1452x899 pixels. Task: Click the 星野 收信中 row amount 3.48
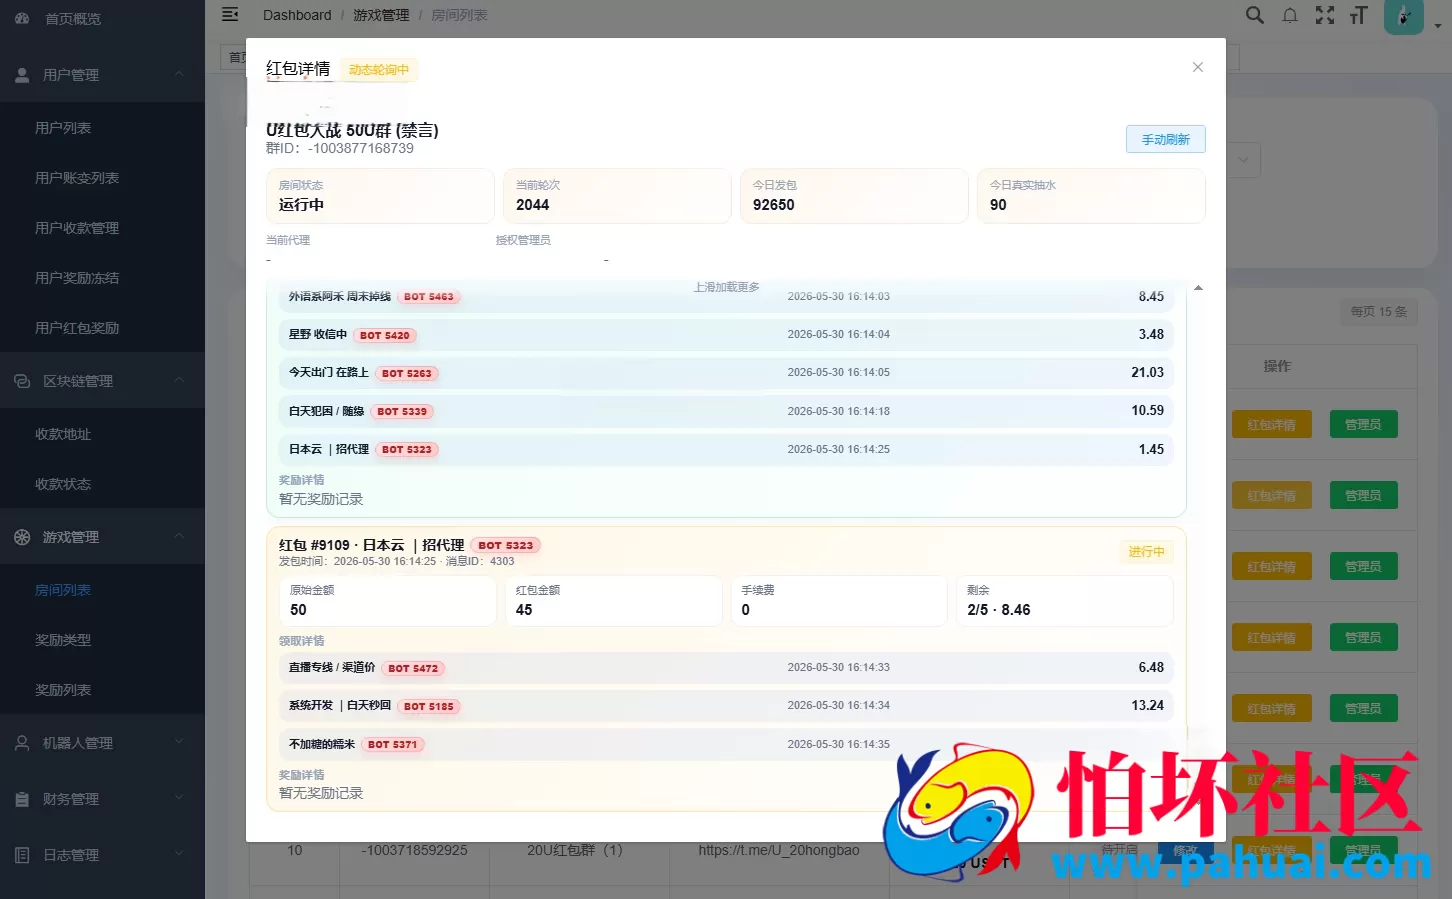[x=1151, y=334]
